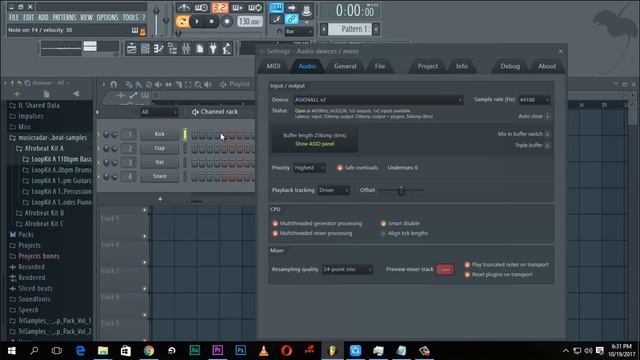Click the metronome icon in toolbar
This screenshot has width=640, height=360.
(183, 7)
